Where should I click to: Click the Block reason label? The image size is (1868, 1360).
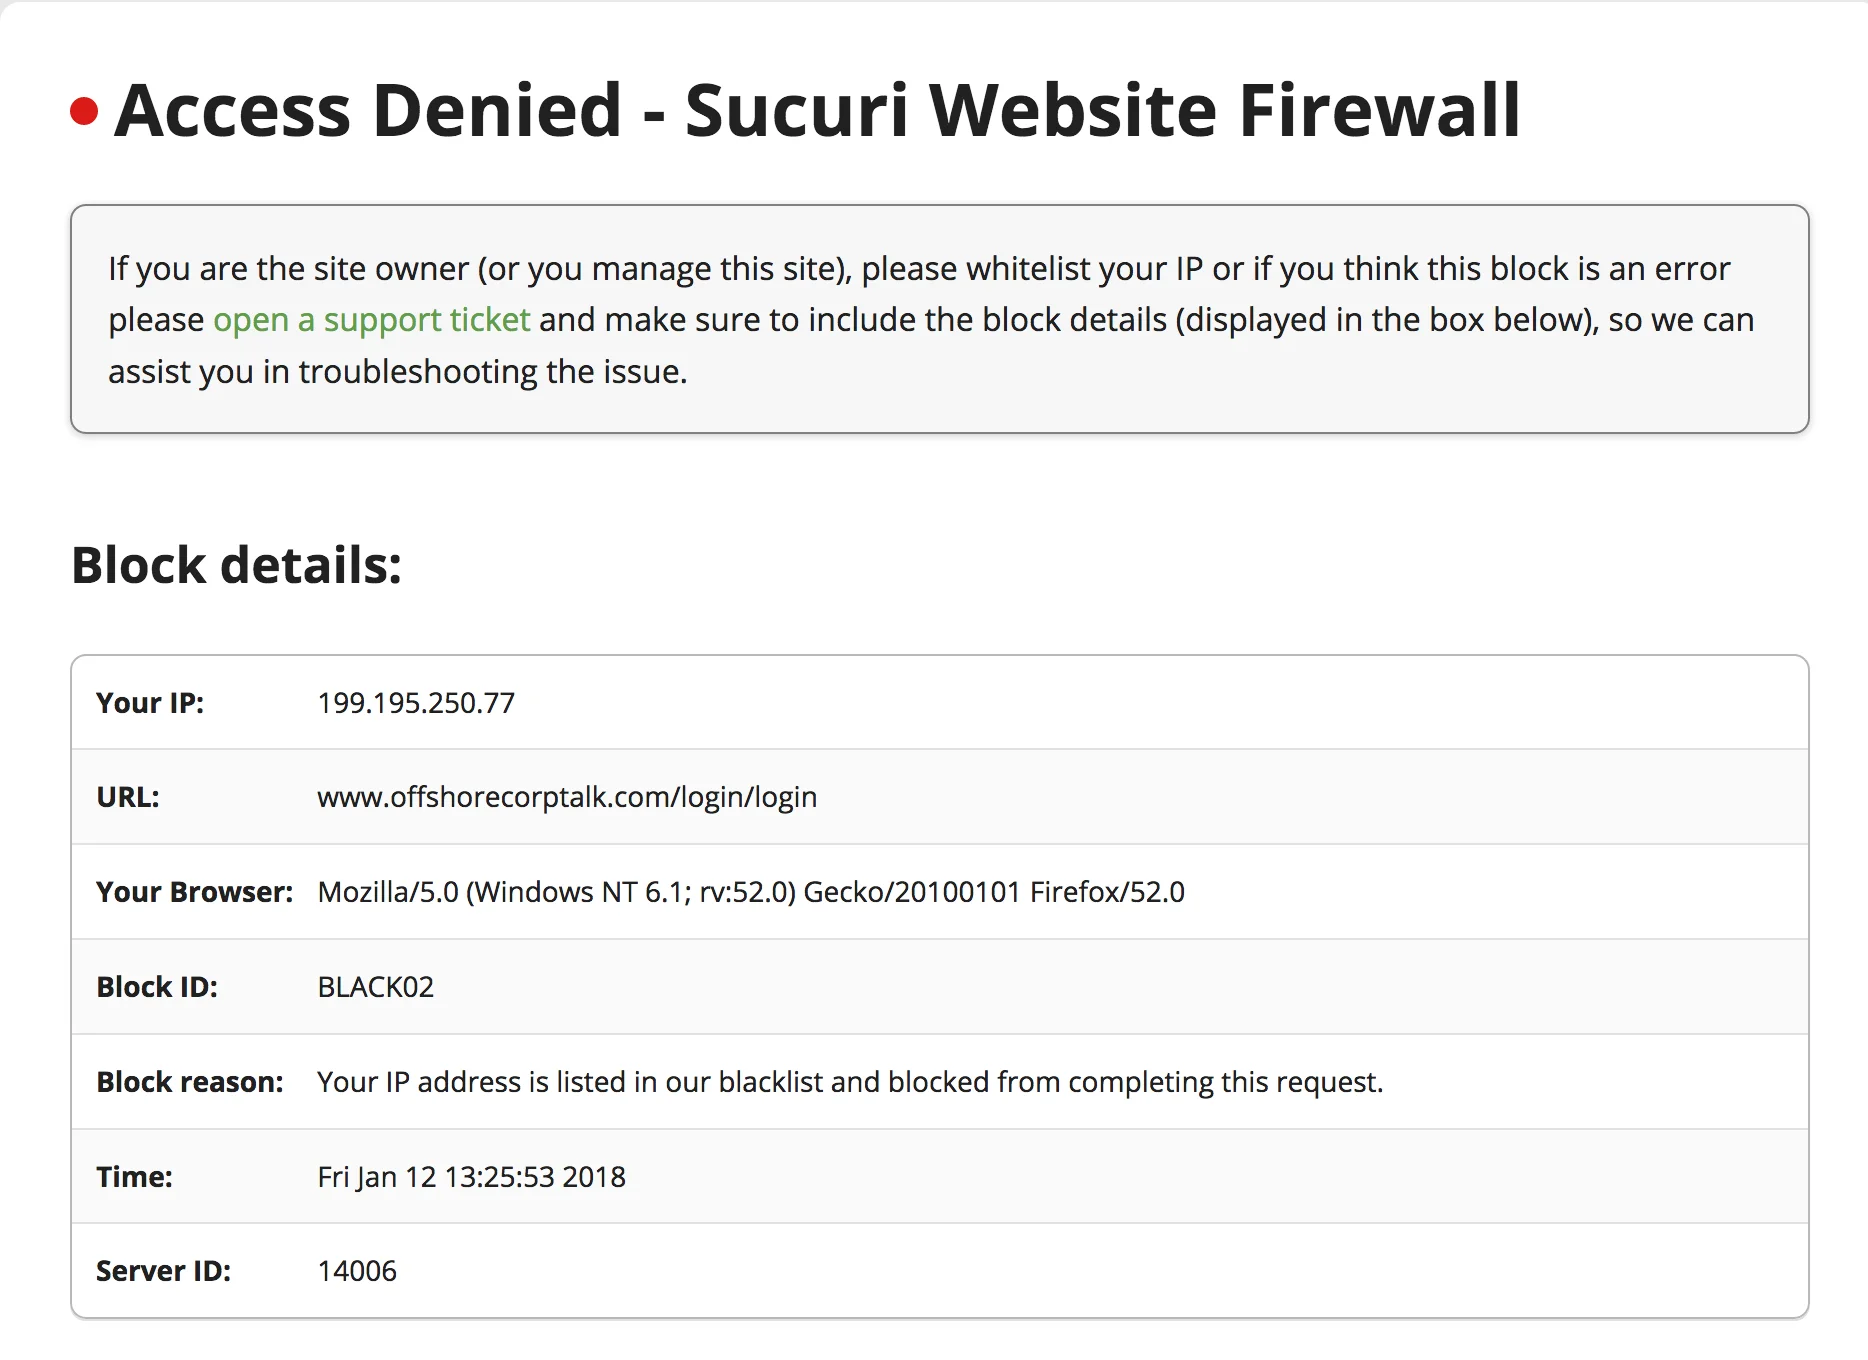coord(190,1082)
